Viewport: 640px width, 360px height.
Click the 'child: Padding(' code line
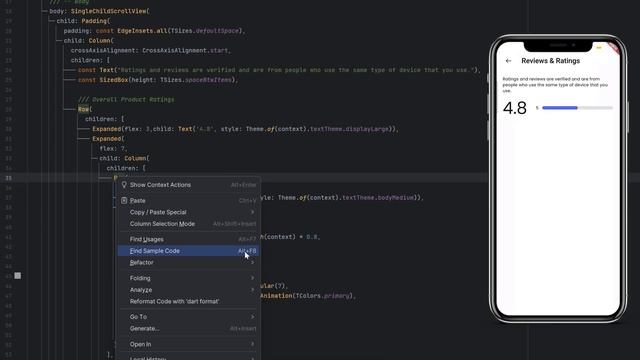pyautogui.click(x=83, y=21)
